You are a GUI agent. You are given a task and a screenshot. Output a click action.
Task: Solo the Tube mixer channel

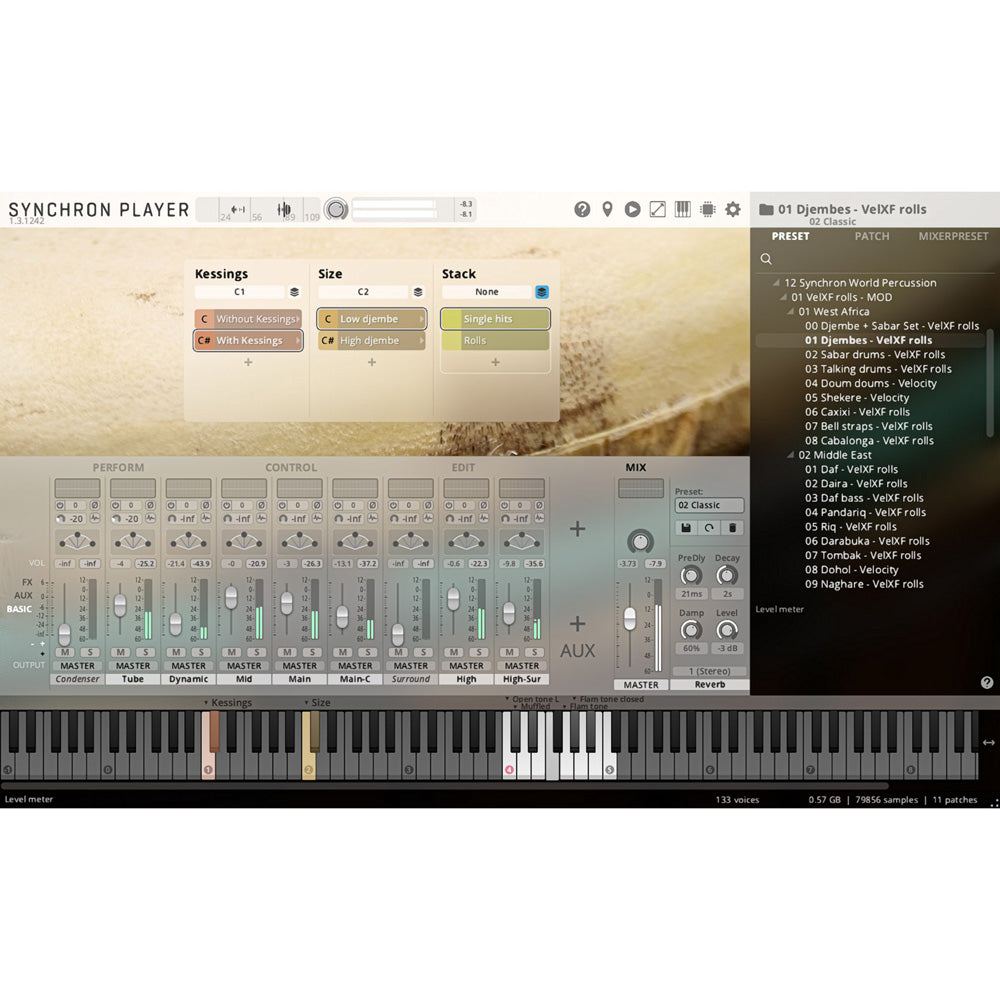click(x=145, y=652)
